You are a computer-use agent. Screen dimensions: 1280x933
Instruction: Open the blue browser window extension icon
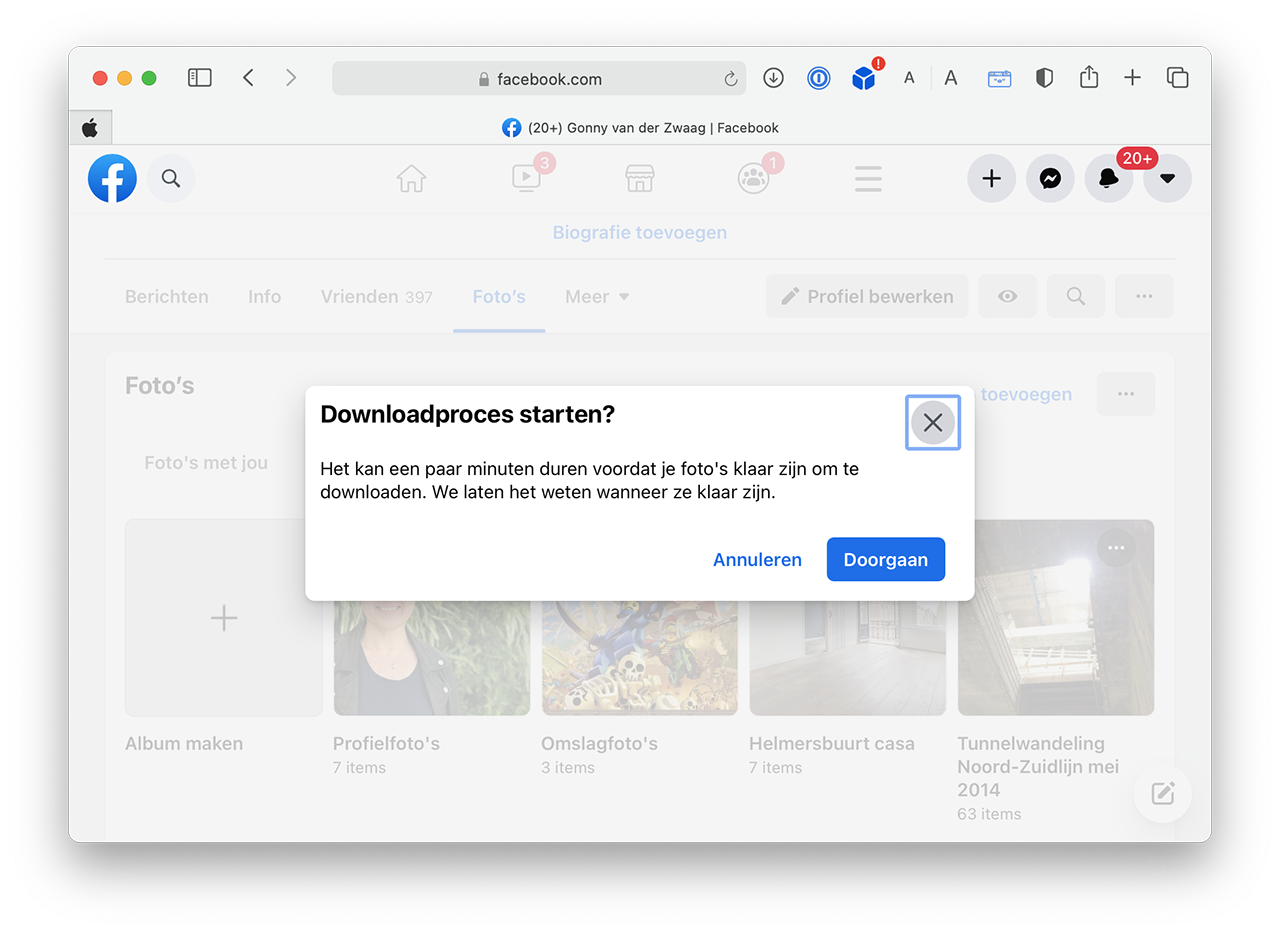click(x=999, y=78)
